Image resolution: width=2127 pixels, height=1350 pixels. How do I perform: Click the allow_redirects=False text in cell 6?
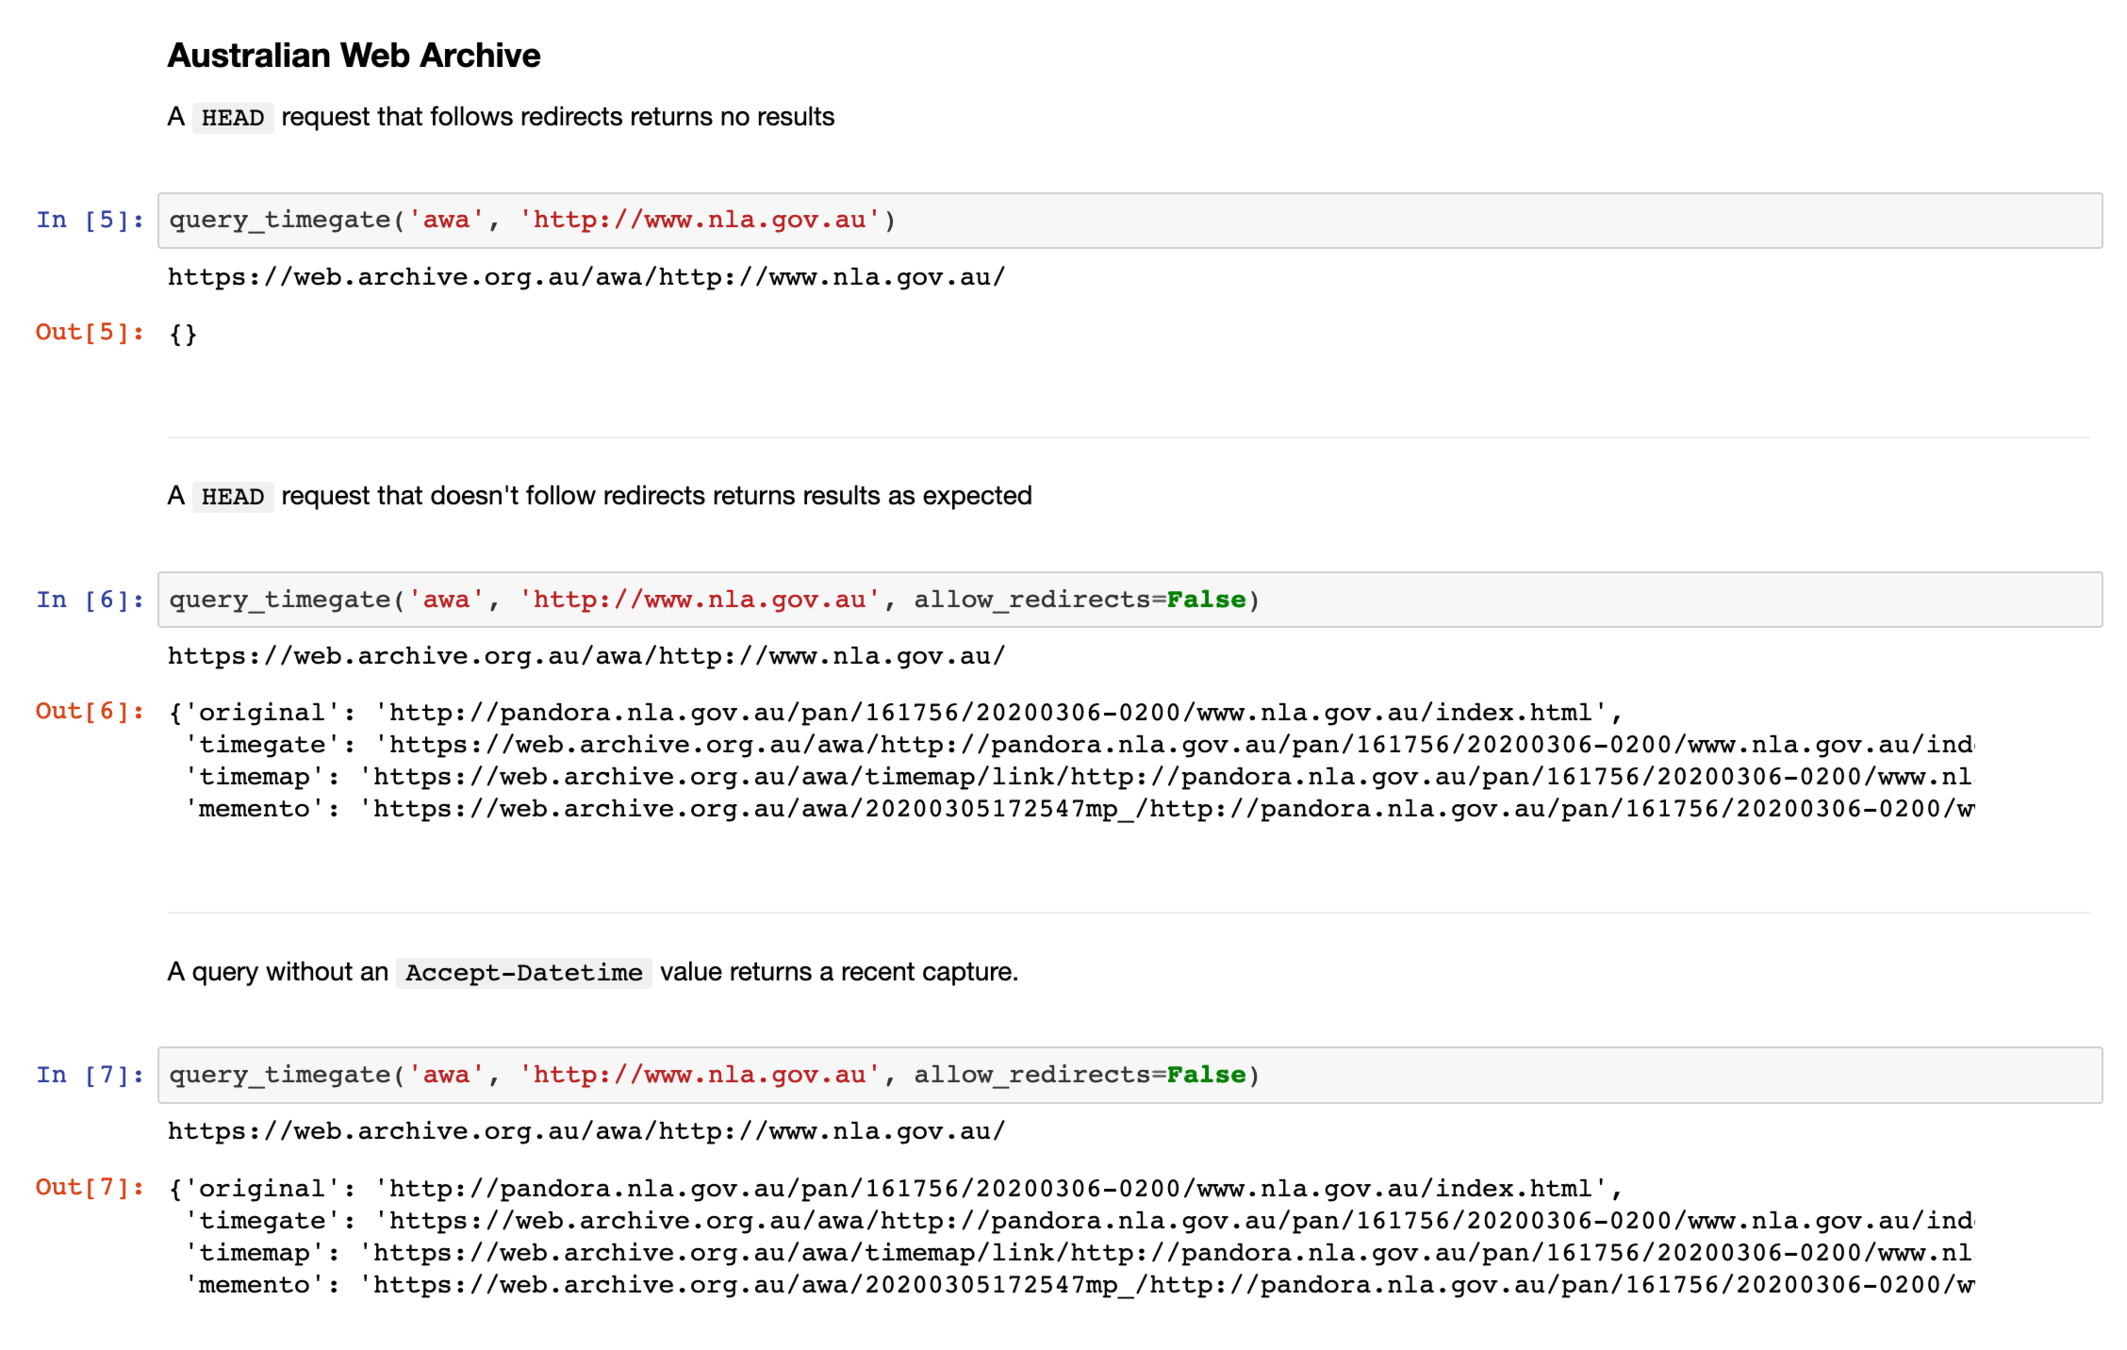[1079, 600]
